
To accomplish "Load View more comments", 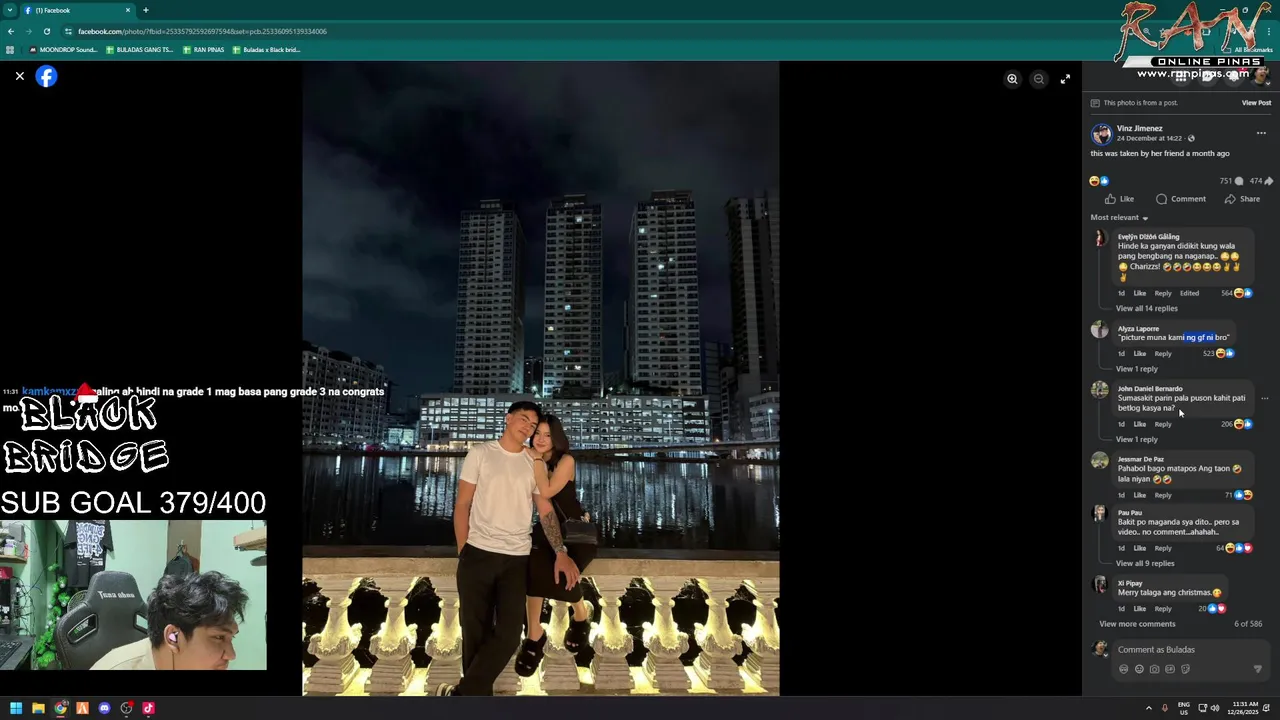I will [x=1137, y=624].
